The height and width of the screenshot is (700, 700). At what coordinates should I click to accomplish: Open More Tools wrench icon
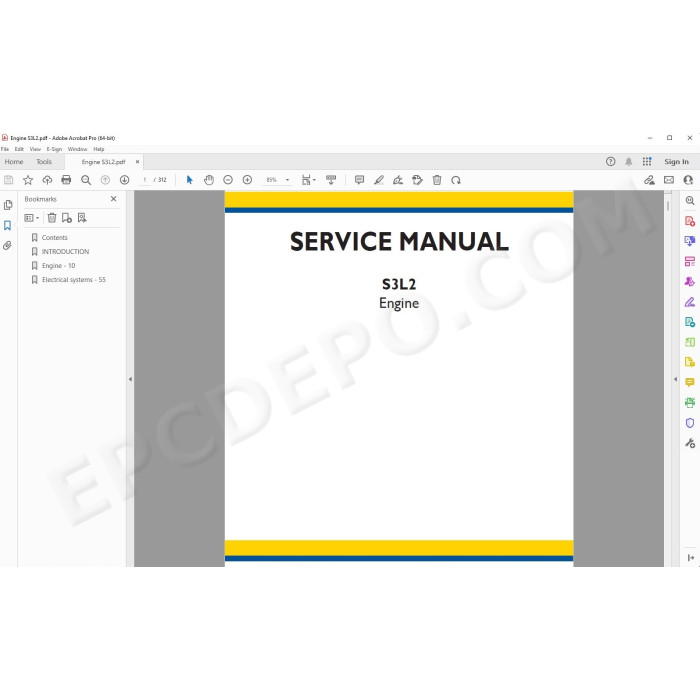click(690, 443)
